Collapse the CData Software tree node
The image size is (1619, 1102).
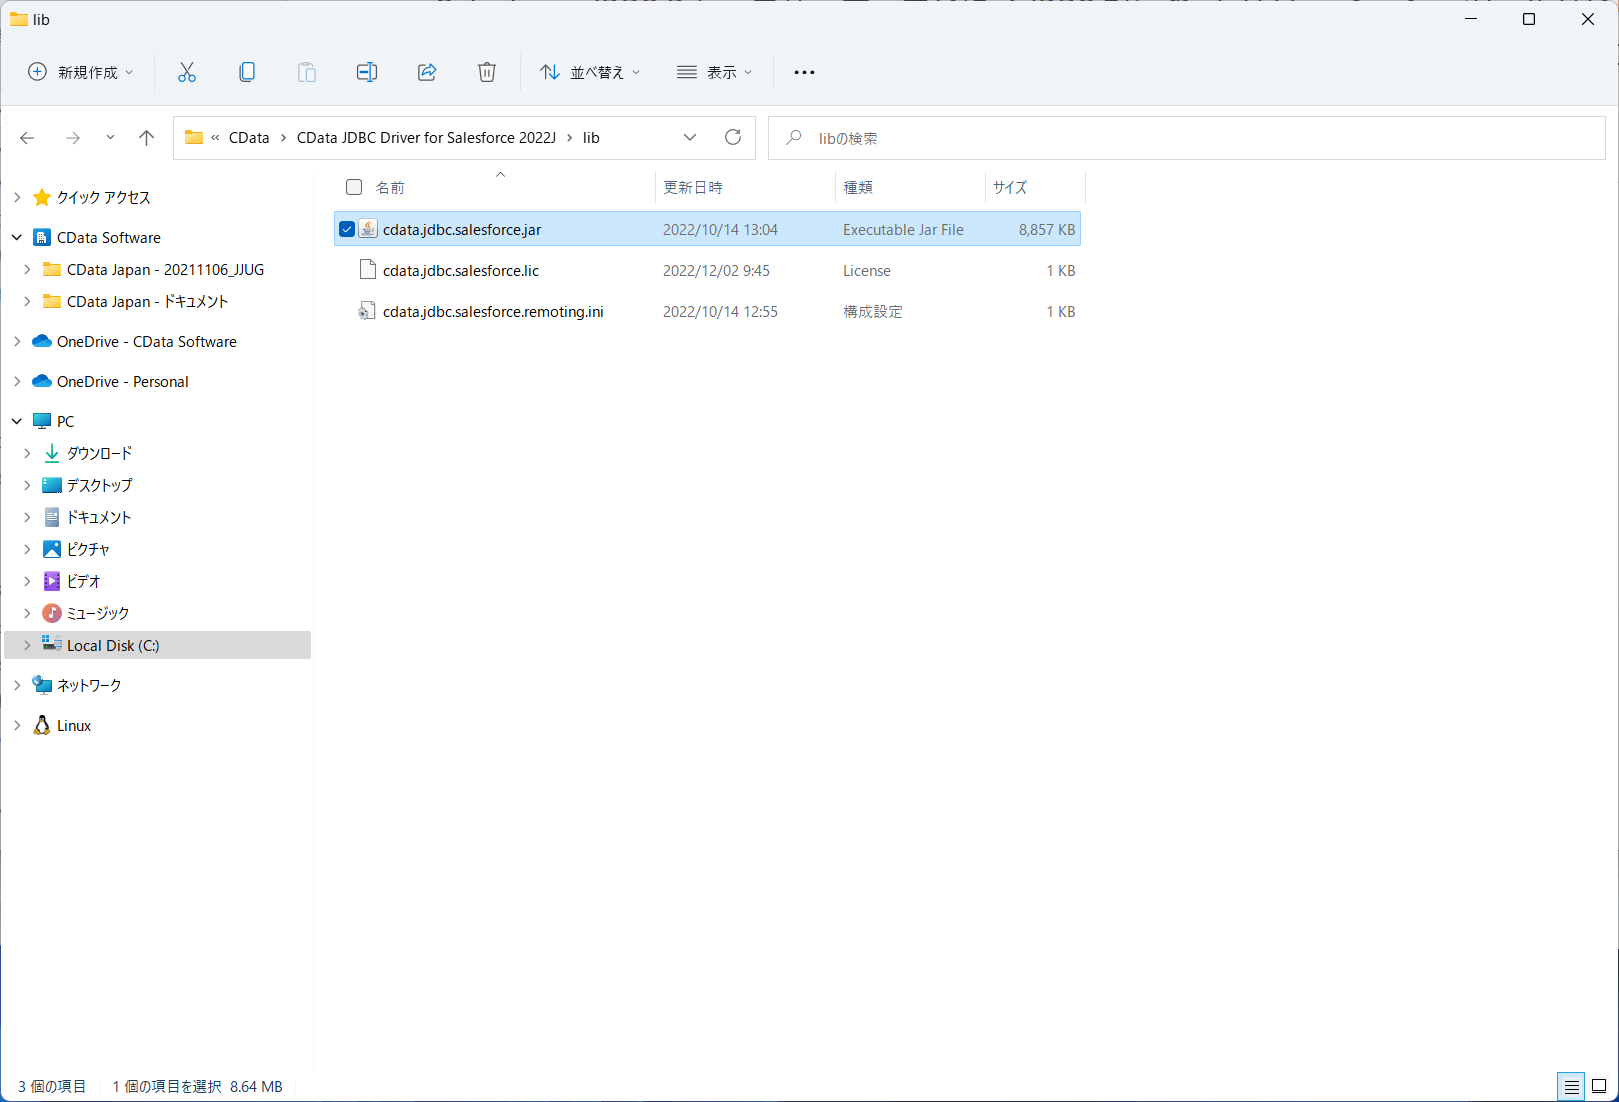[17, 237]
